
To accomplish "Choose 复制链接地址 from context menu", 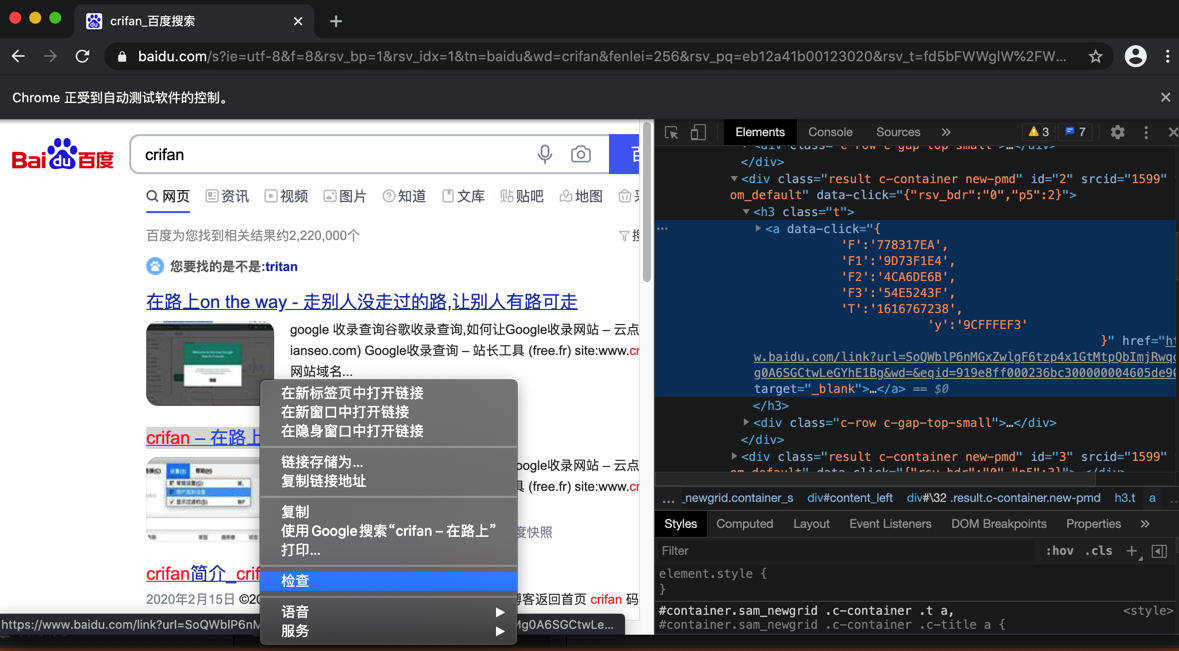I will pyautogui.click(x=388, y=481).
